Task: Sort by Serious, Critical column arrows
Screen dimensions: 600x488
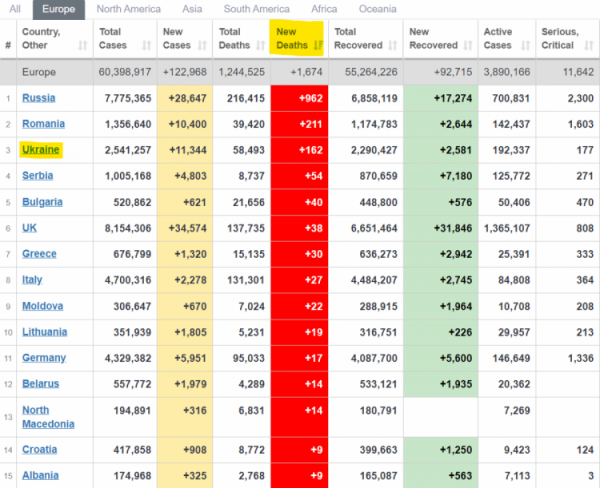Action: click(x=589, y=46)
